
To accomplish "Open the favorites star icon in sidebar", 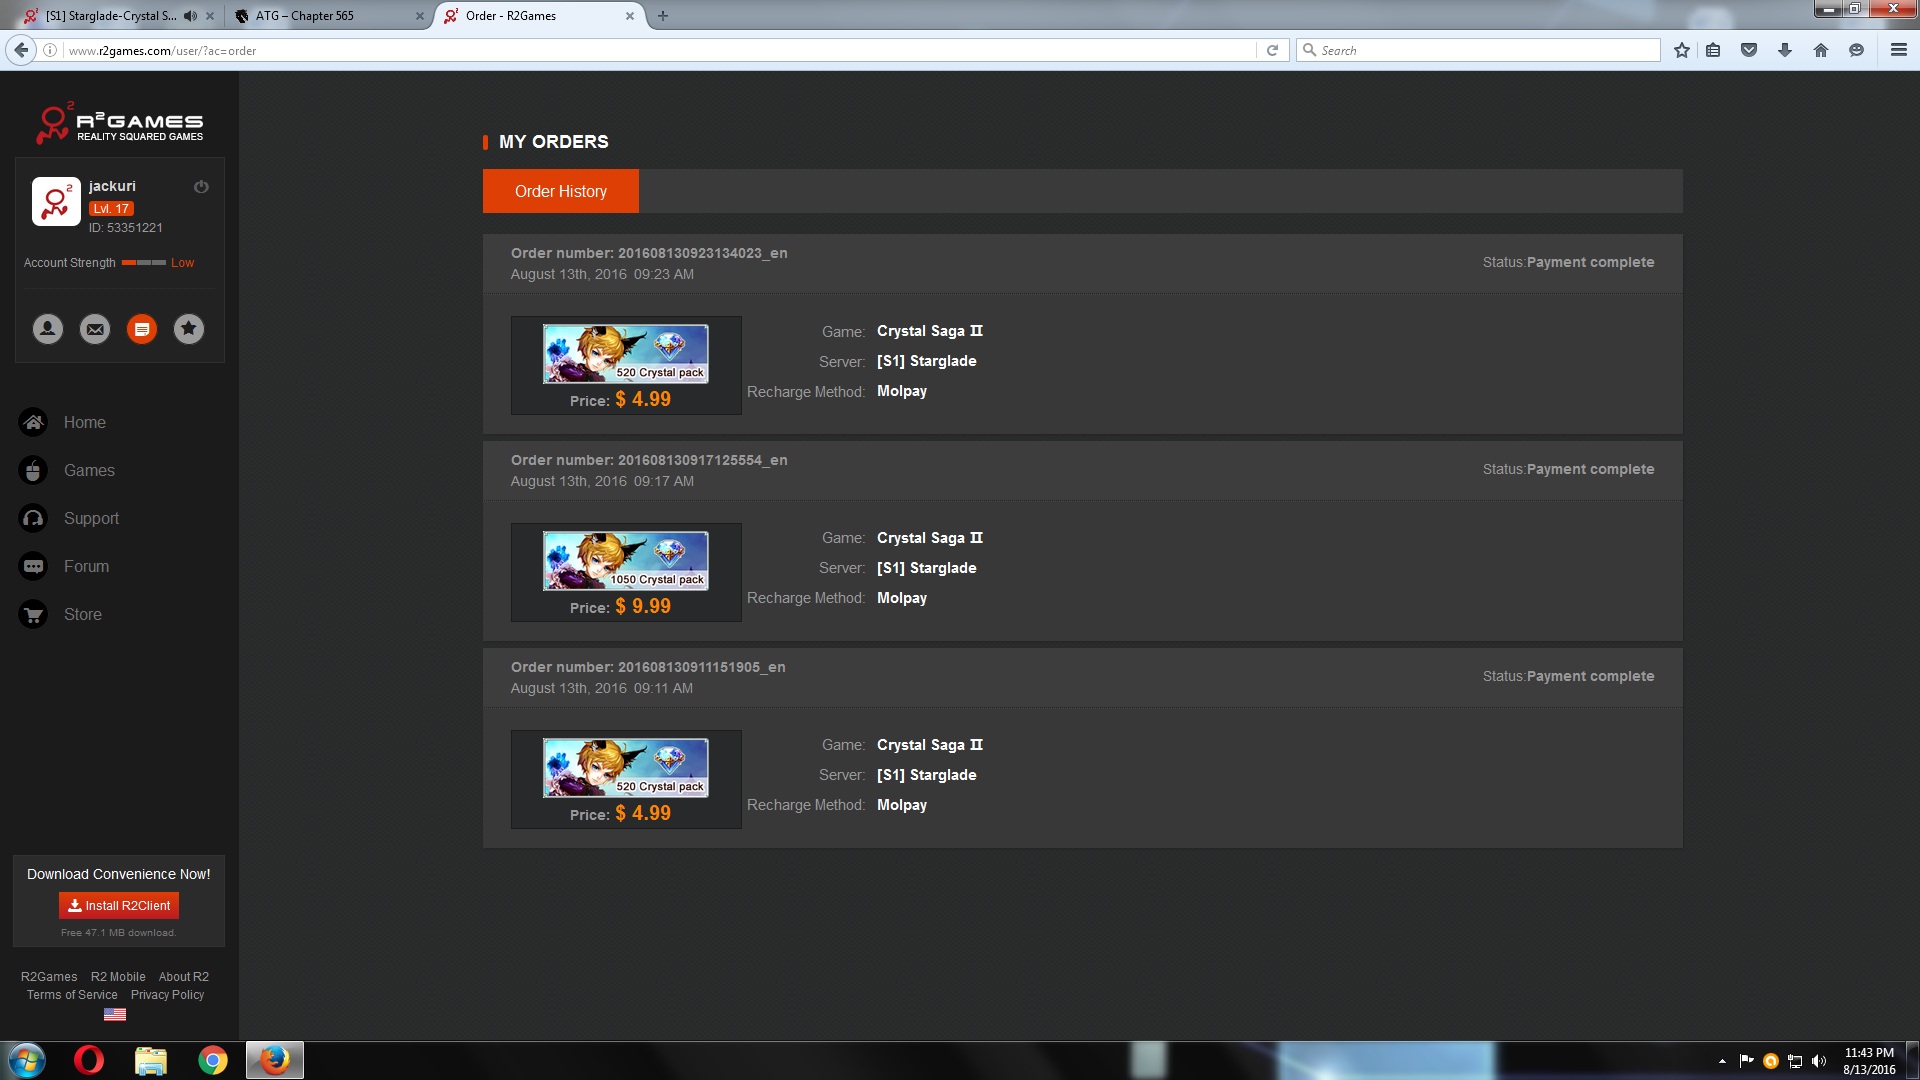I will pos(189,329).
